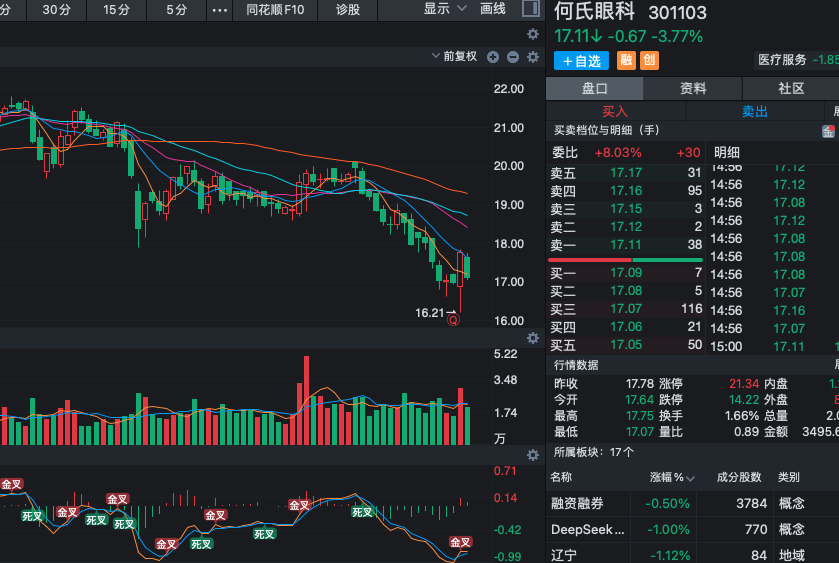This screenshot has height=563, width=839.
Task: Toggle side panel layout icon
Action: pyautogui.click(x=530, y=9)
